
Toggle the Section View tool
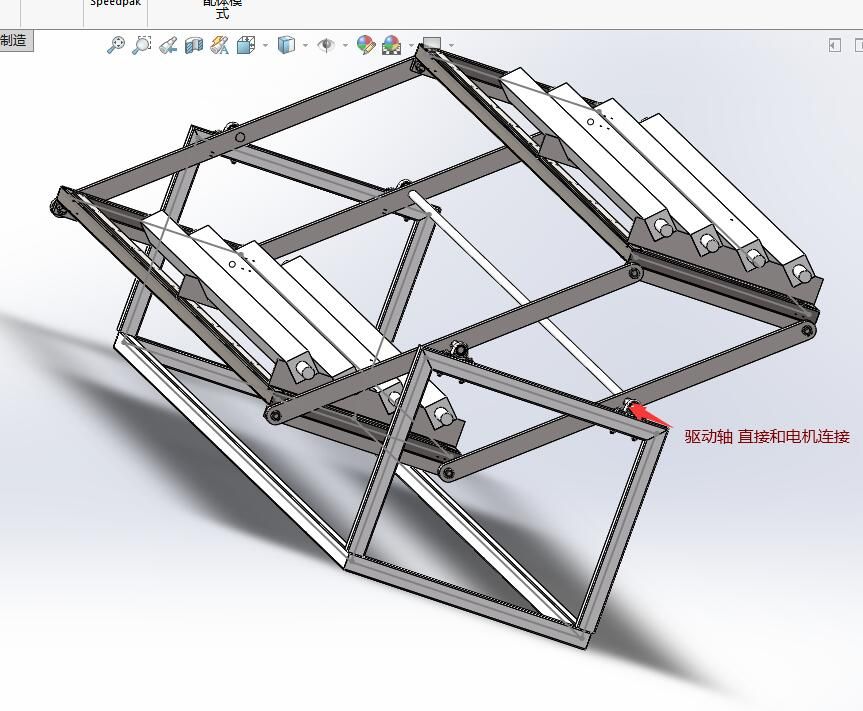[x=194, y=44]
